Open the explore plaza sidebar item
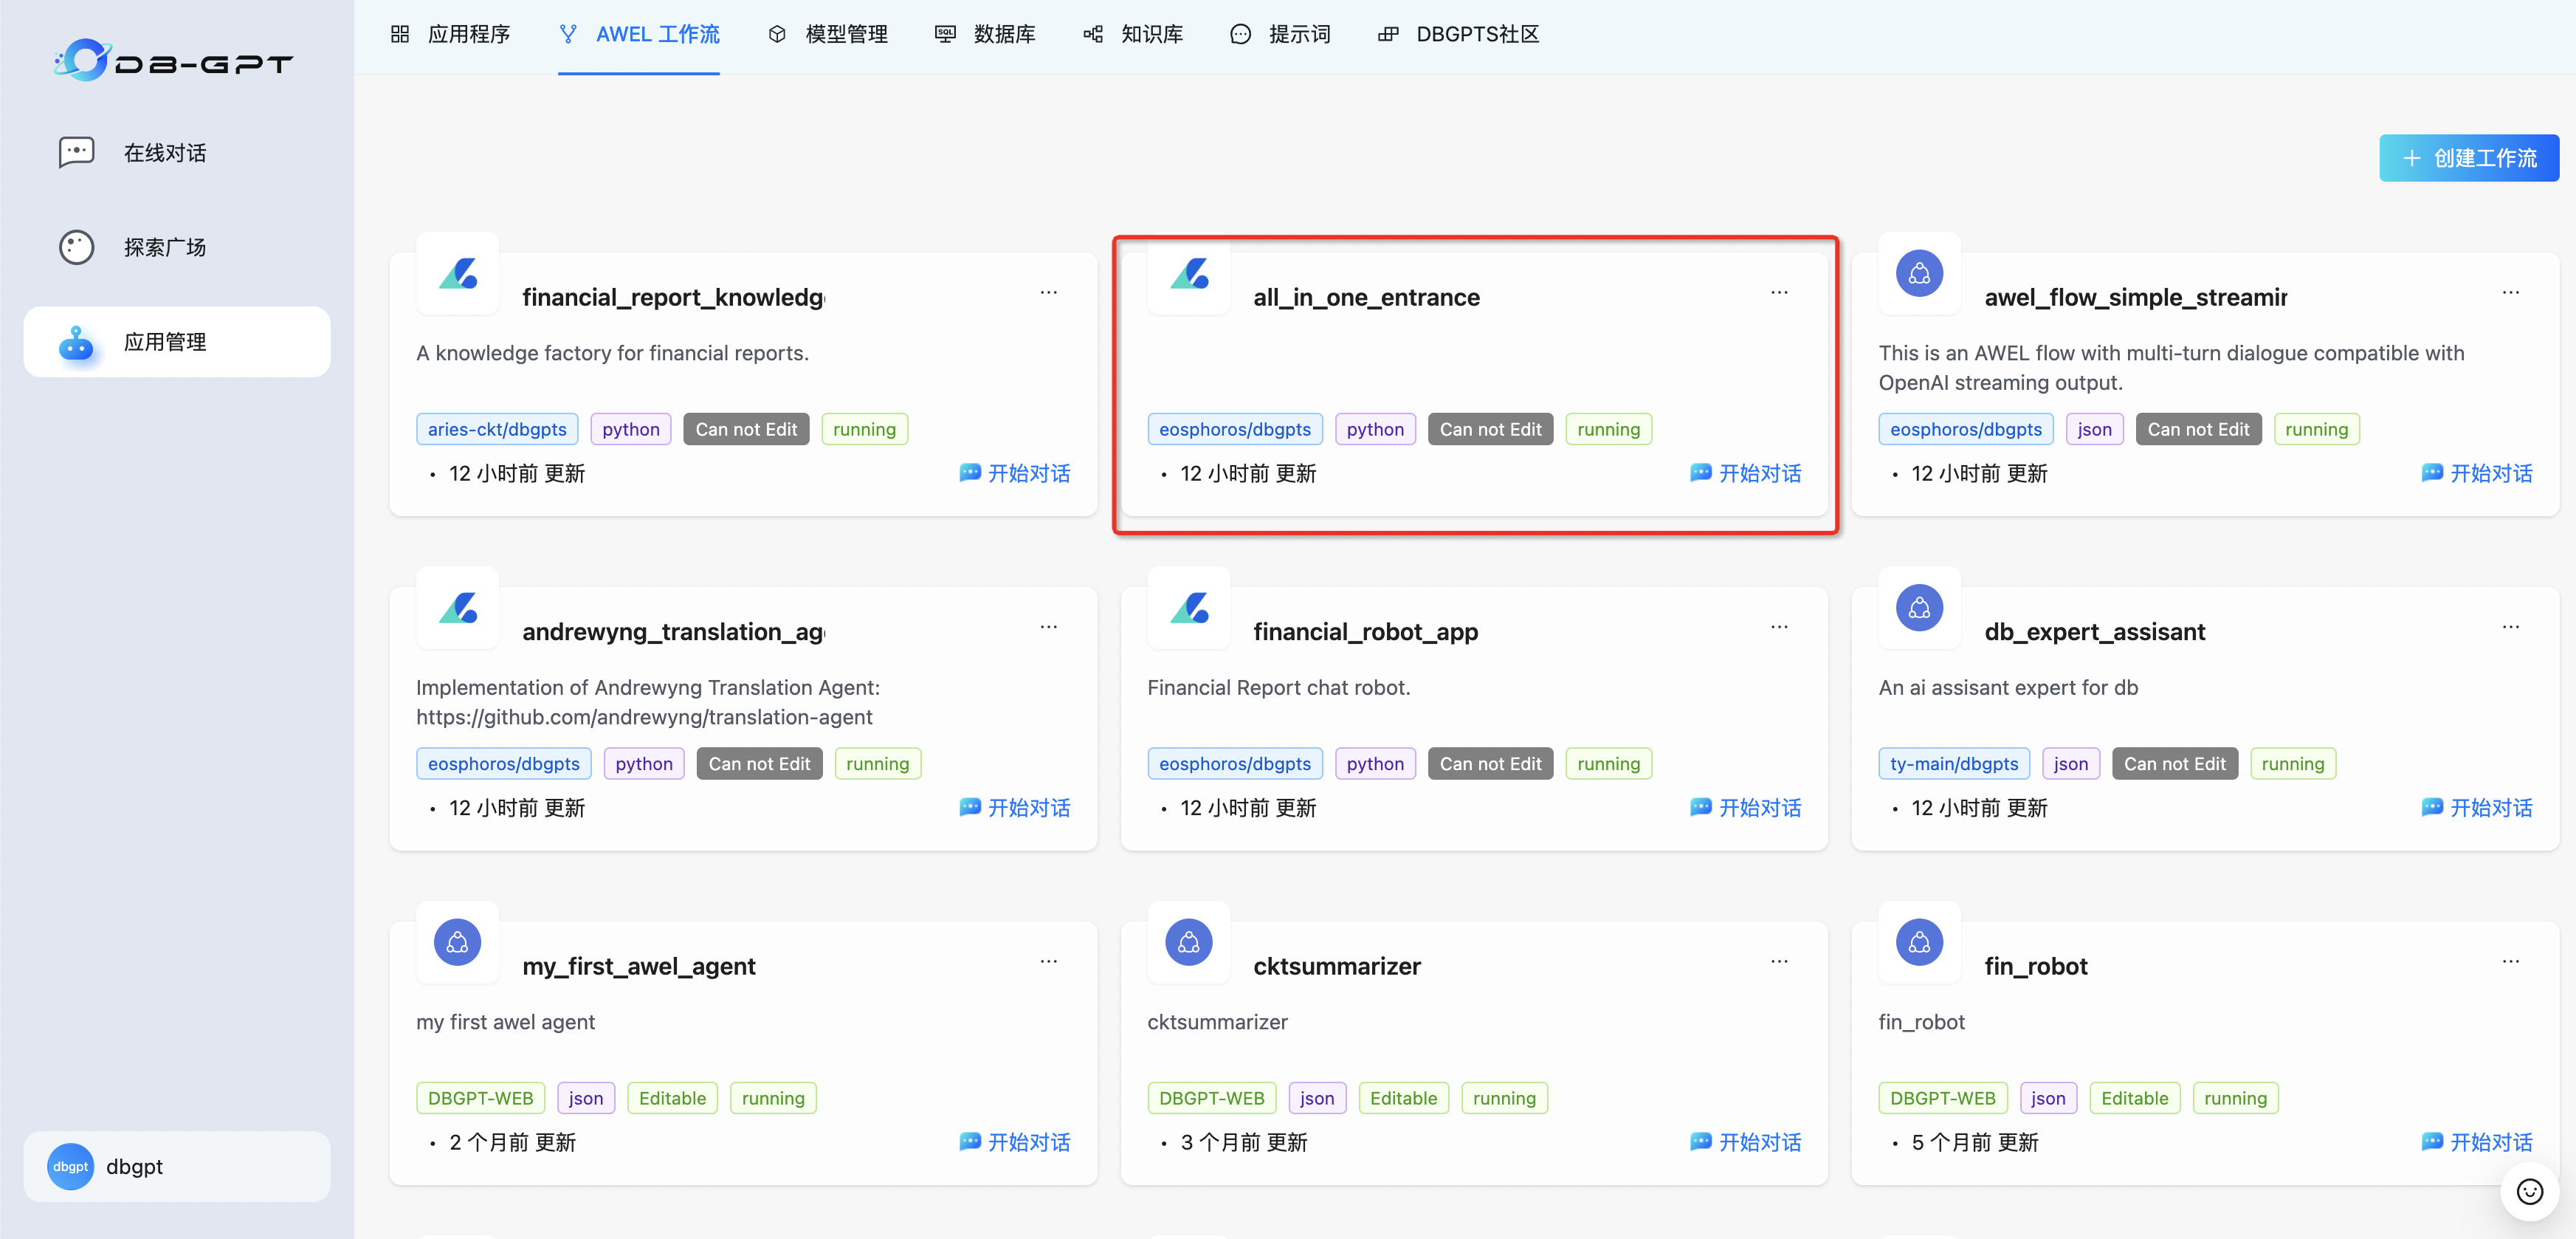2576x1239 pixels. pos(164,247)
